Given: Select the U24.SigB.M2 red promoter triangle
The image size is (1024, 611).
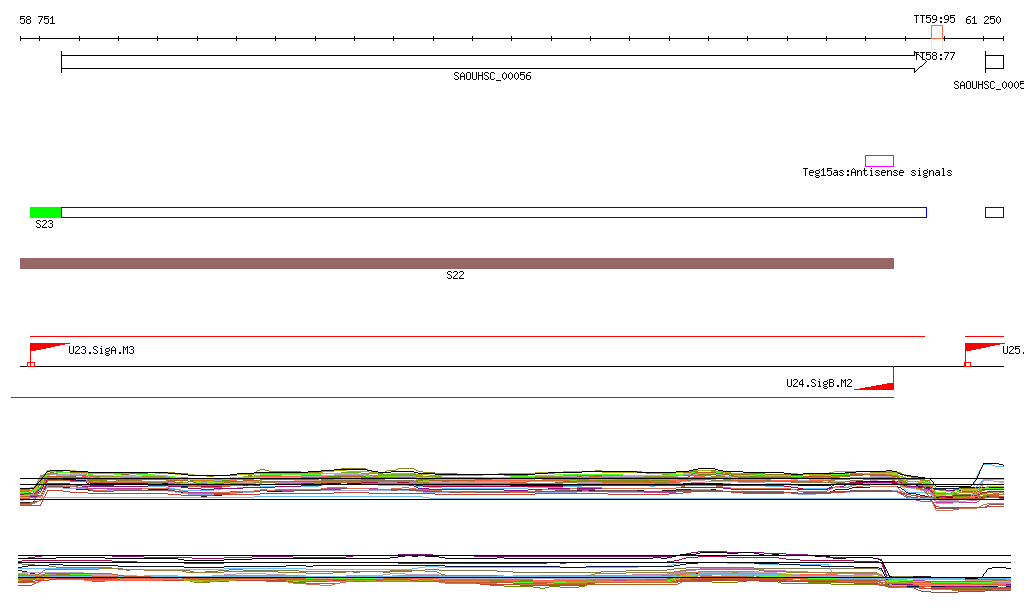Looking at the screenshot, I should 877,385.
